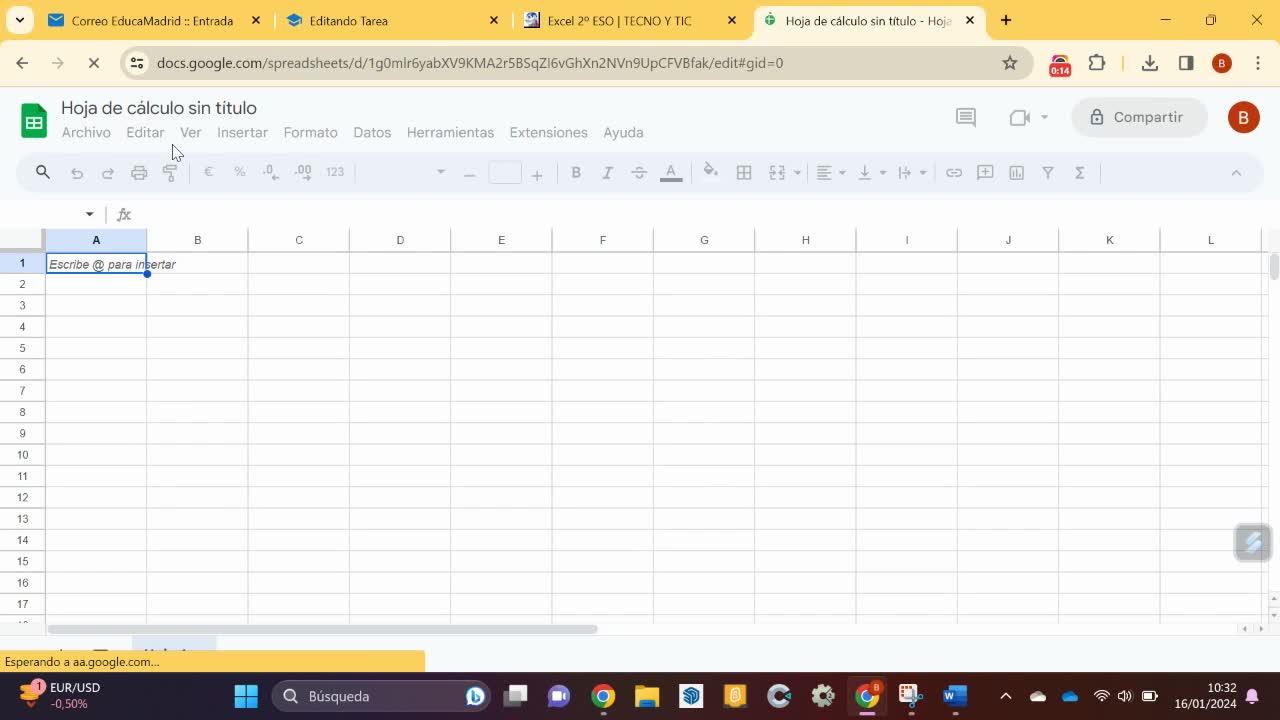Pick text color with underlined A

click(x=671, y=173)
